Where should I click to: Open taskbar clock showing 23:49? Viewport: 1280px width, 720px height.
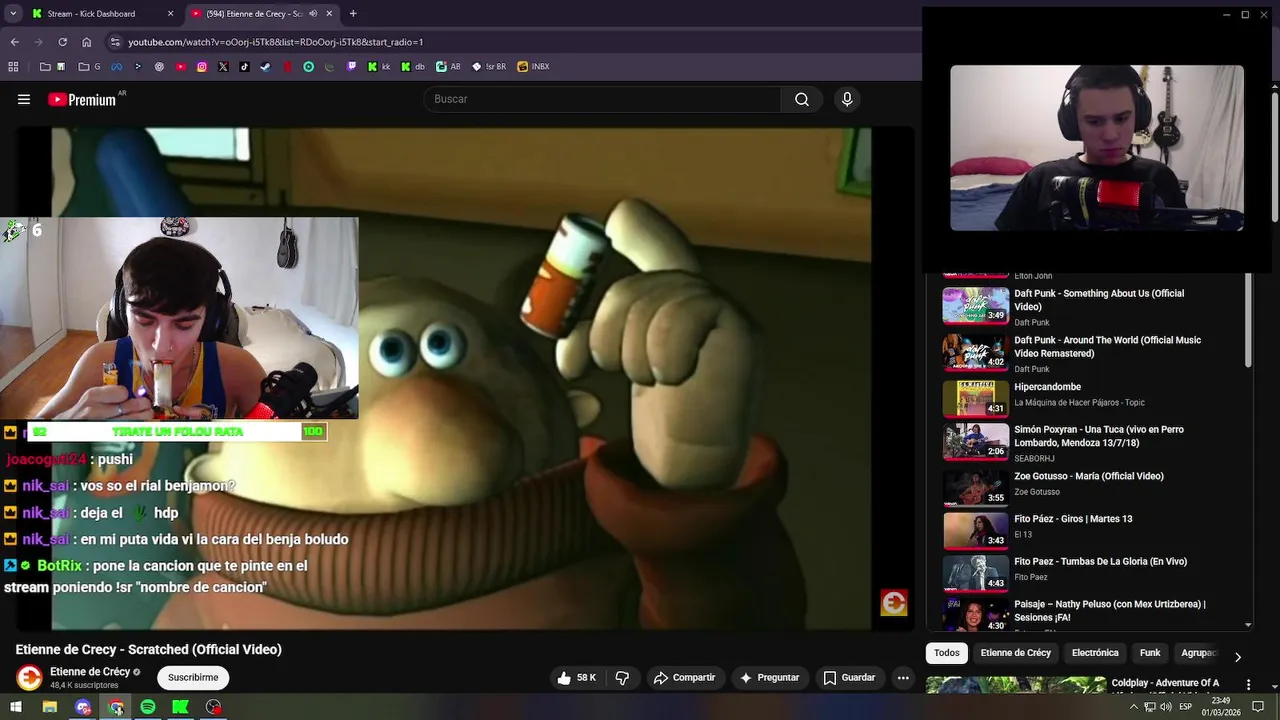[x=1221, y=707]
